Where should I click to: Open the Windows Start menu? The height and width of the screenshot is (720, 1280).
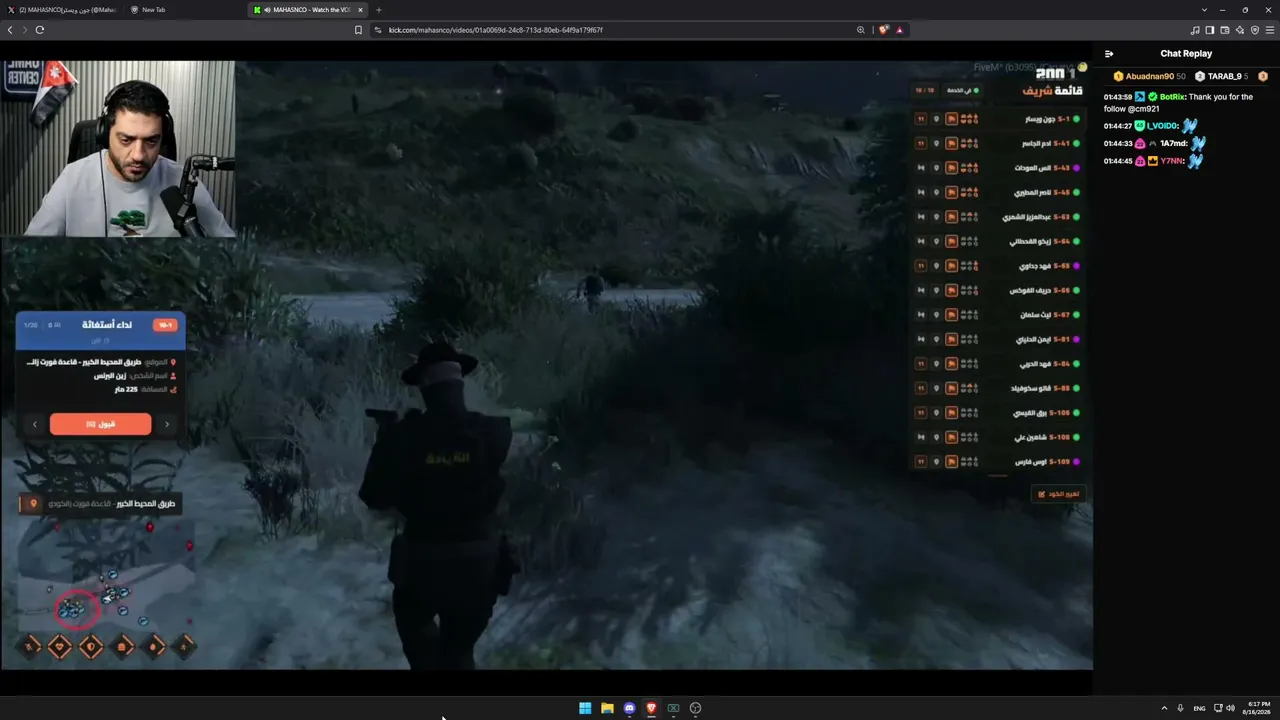[x=585, y=708]
